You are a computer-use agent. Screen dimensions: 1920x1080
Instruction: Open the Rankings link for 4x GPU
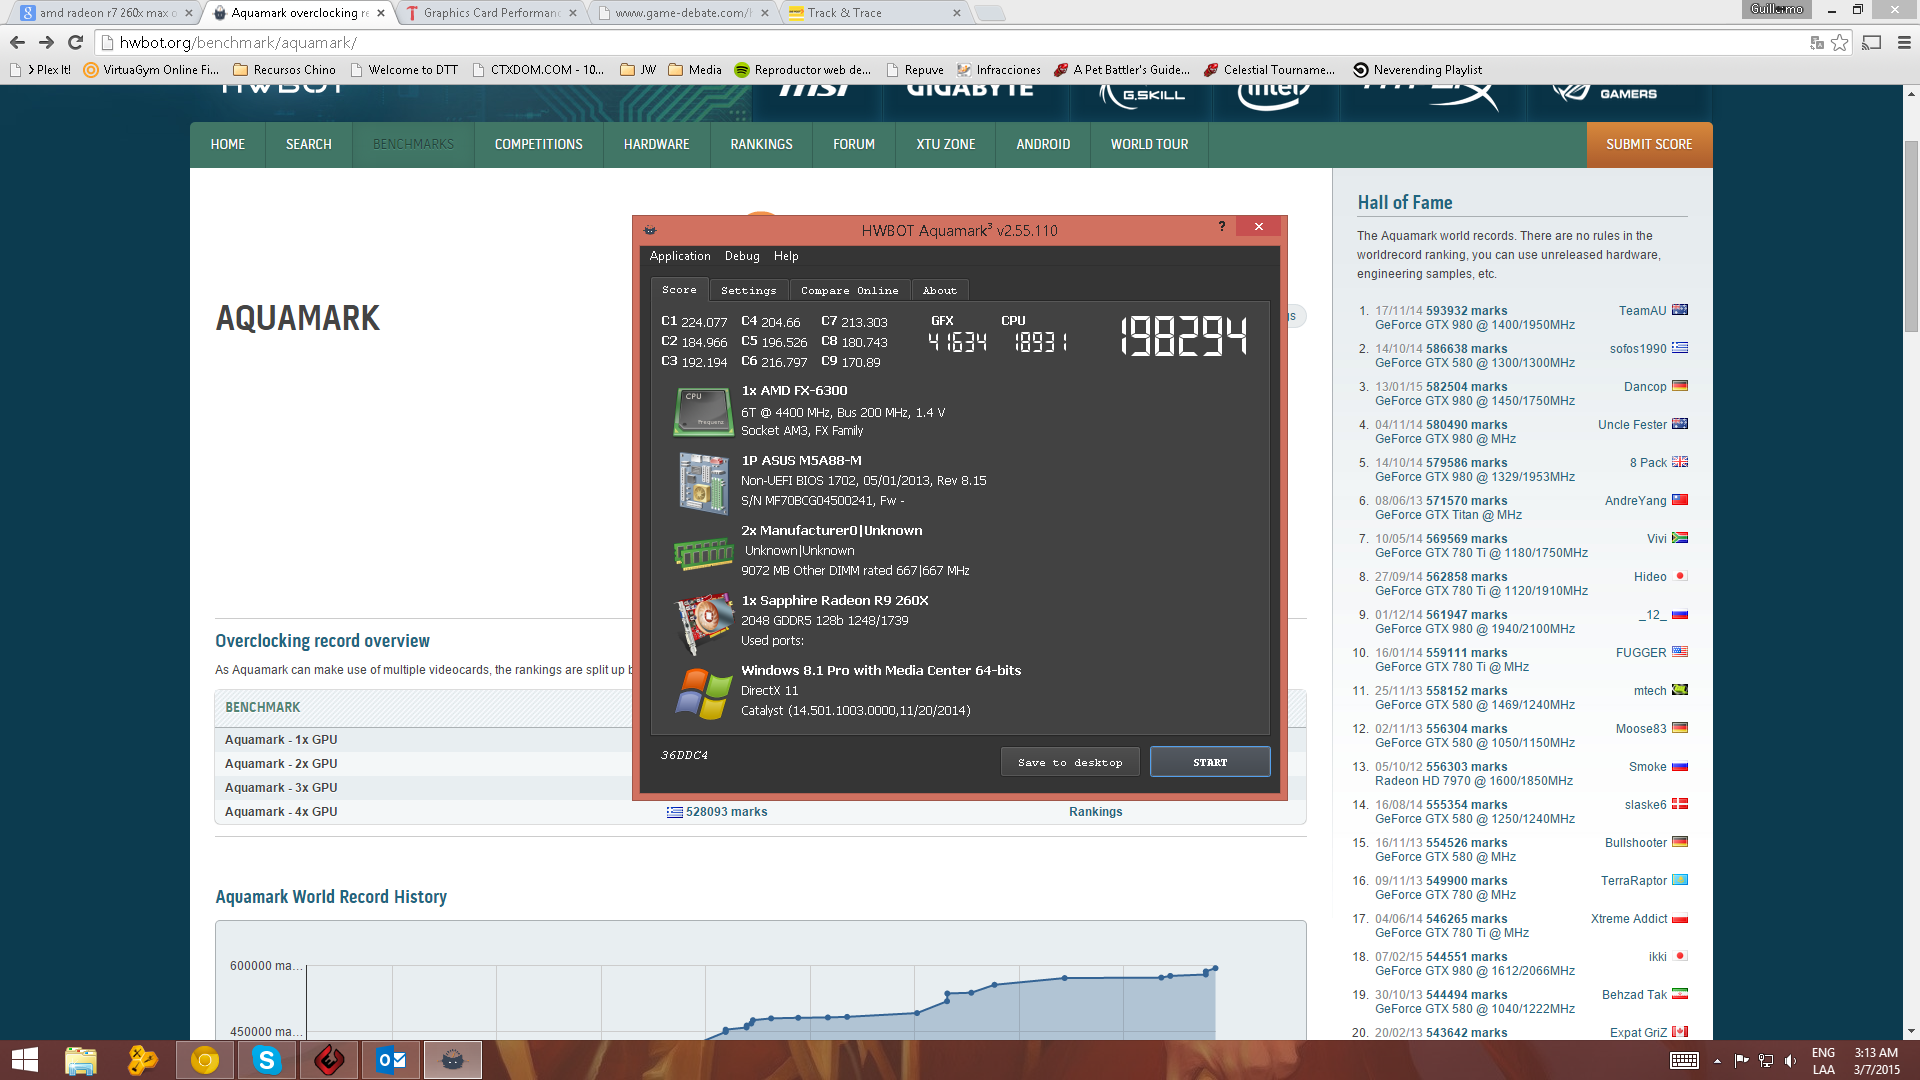tap(1096, 812)
